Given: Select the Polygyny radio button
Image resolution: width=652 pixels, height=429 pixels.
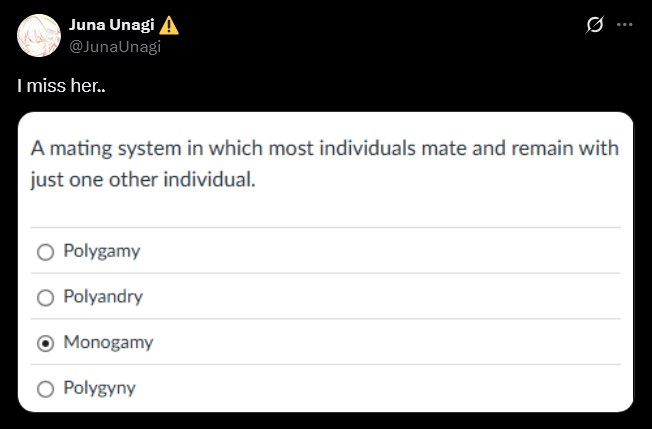Looking at the screenshot, I should tap(44, 388).
